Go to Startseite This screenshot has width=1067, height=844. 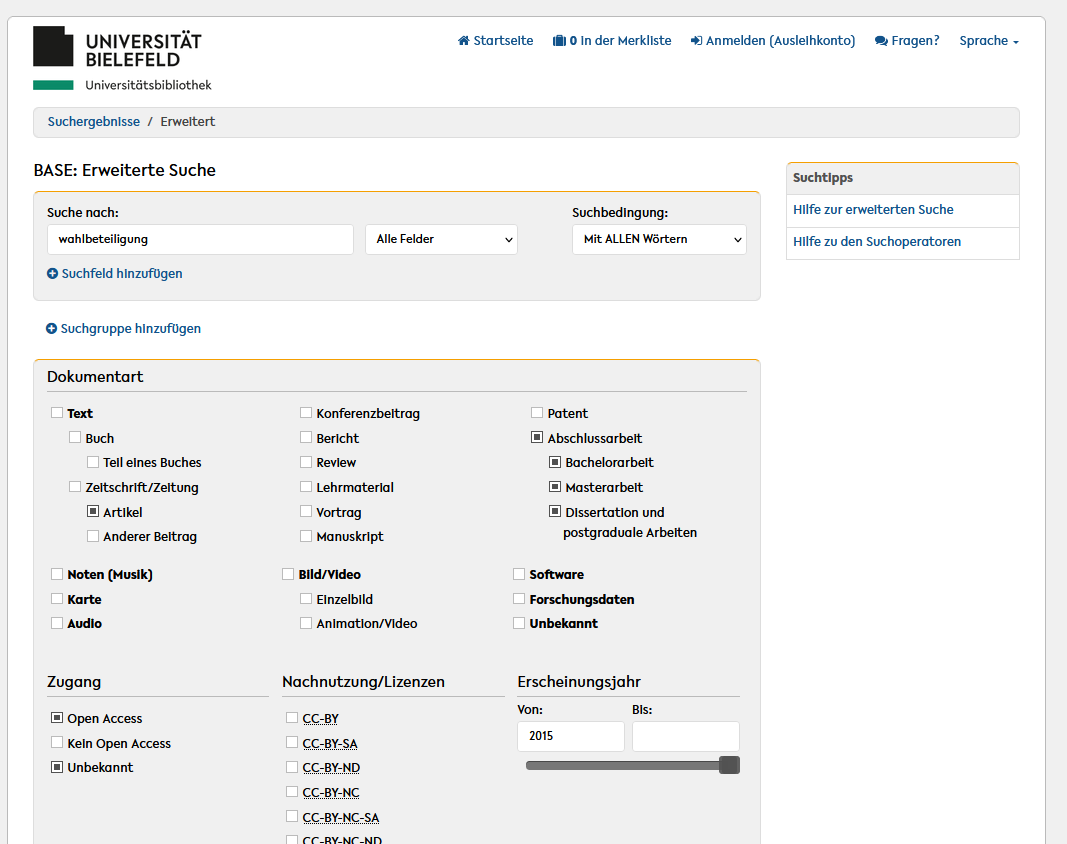(x=503, y=41)
